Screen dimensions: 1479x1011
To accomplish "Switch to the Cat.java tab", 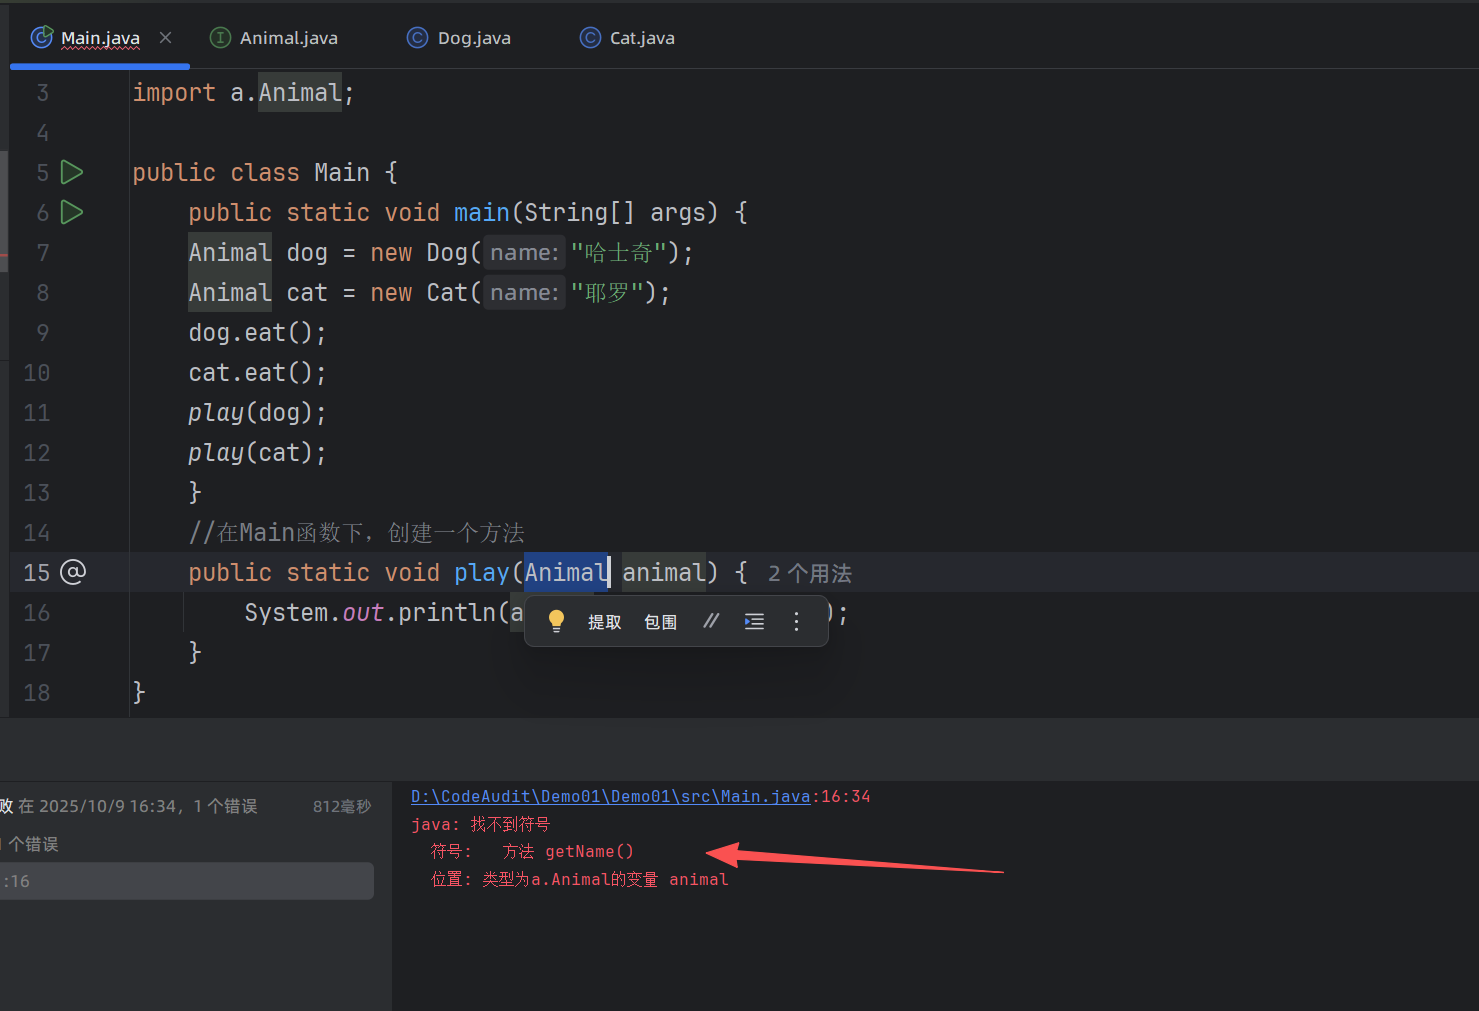I will 641,38.
